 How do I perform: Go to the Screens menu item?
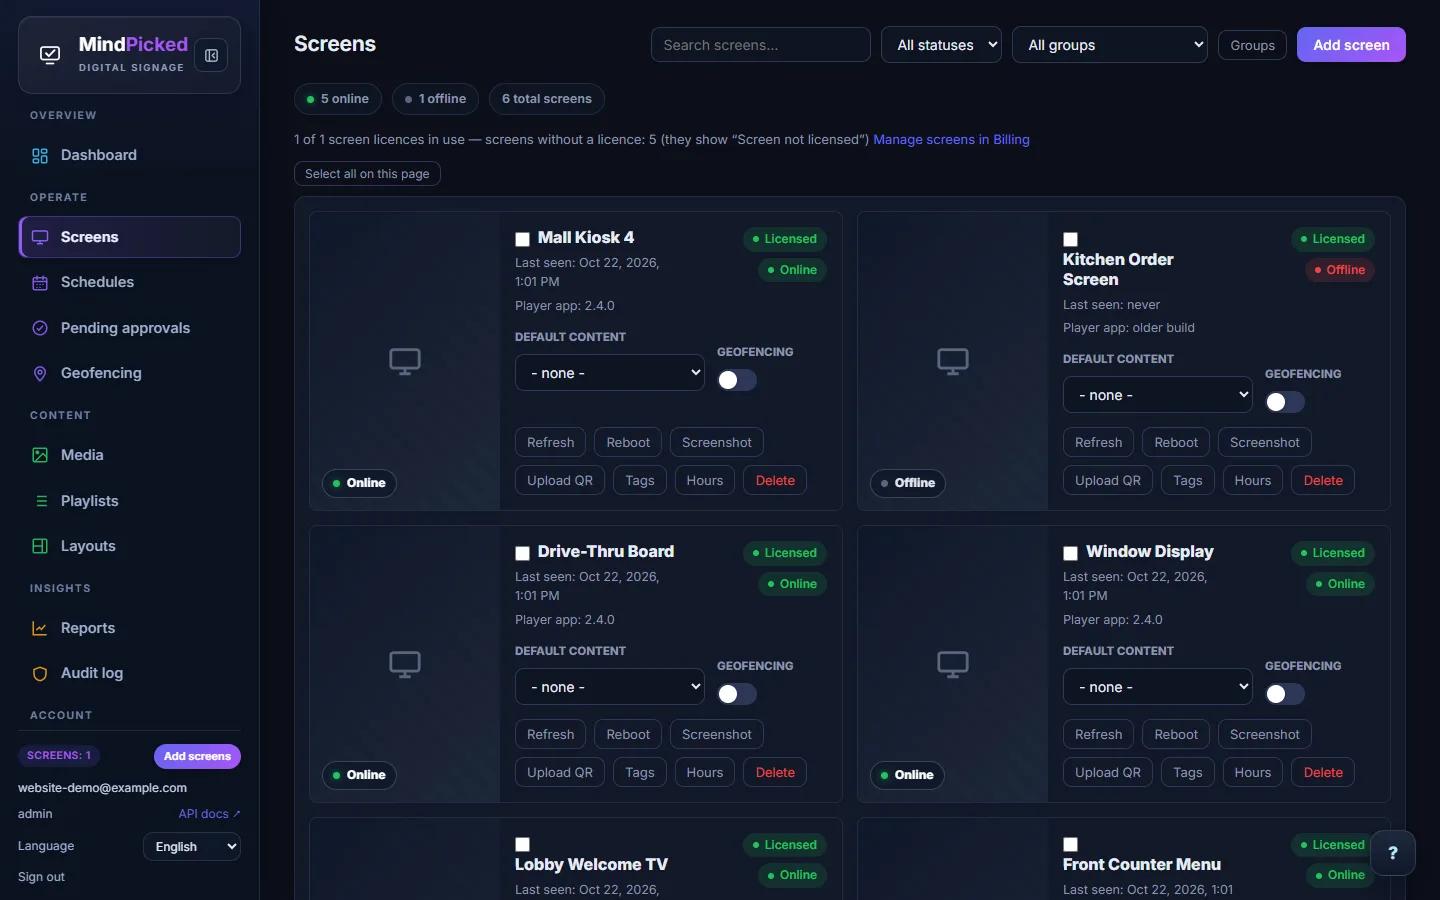point(130,237)
